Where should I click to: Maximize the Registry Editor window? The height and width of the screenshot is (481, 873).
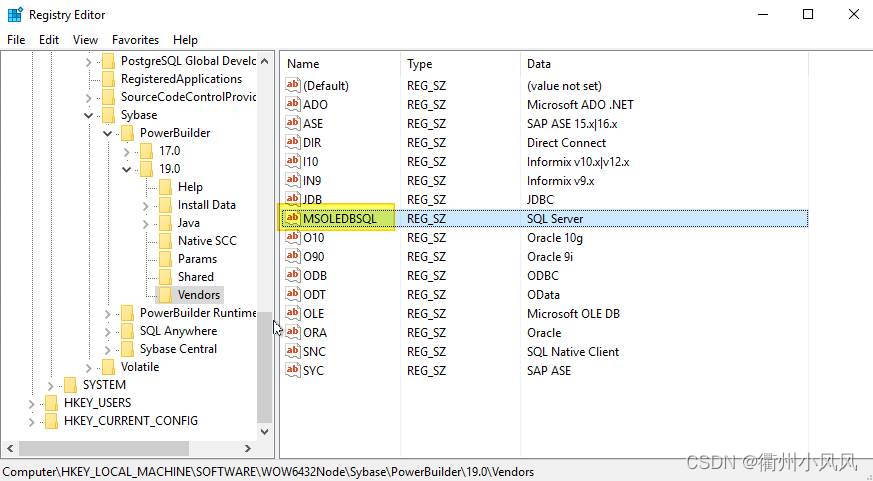(808, 14)
